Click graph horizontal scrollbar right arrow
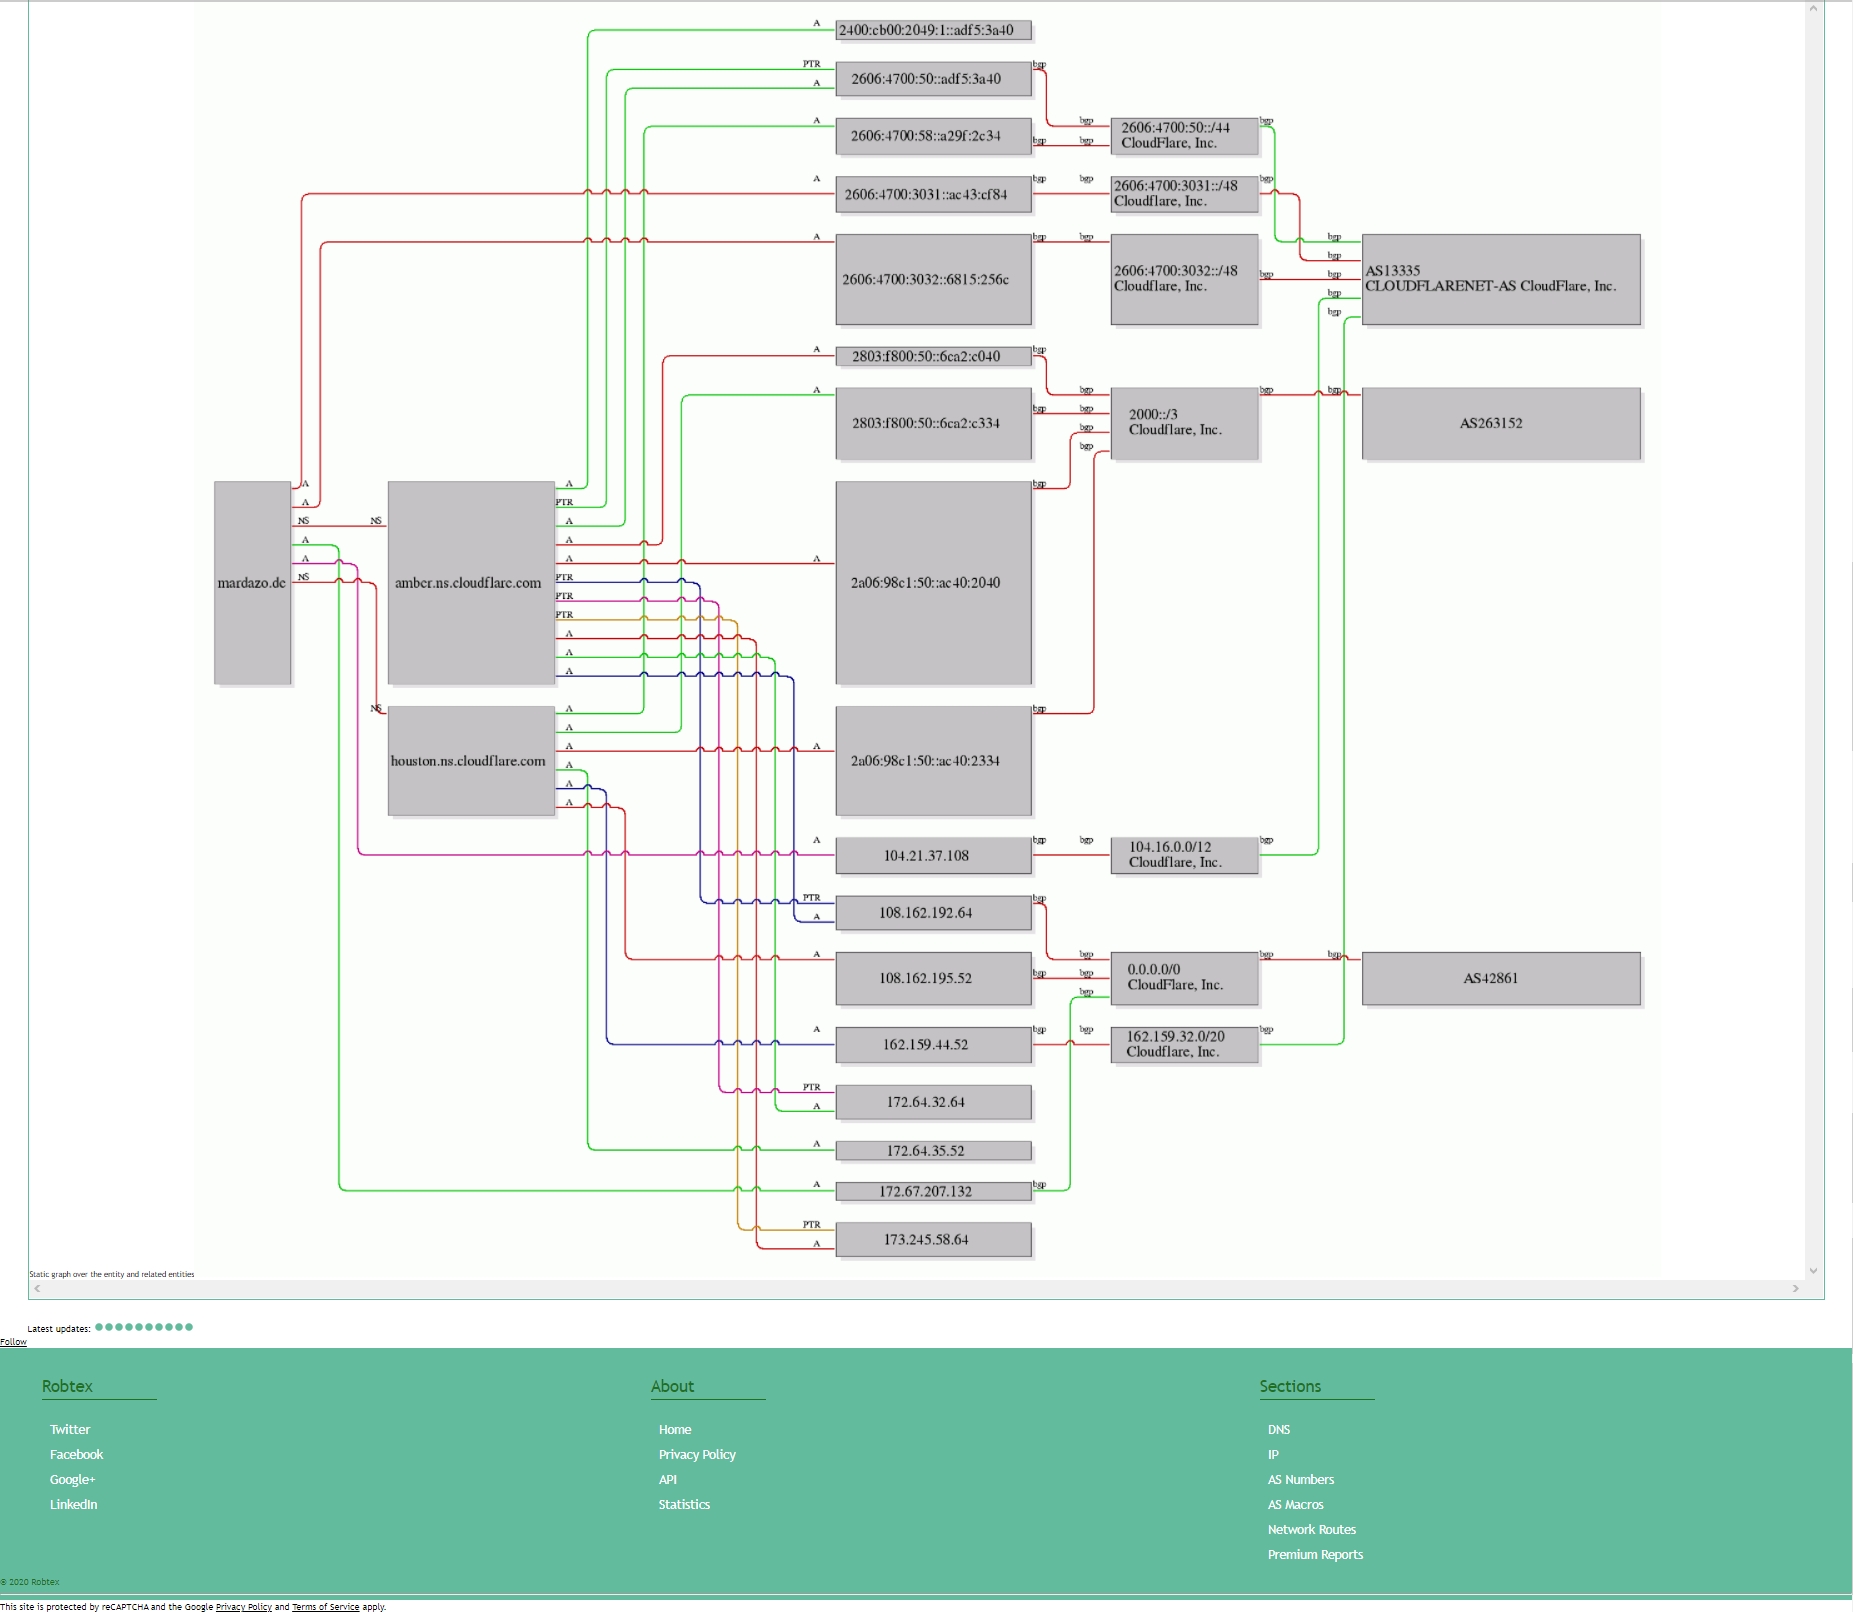1853x1612 pixels. pyautogui.click(x=1796, y=1288)
